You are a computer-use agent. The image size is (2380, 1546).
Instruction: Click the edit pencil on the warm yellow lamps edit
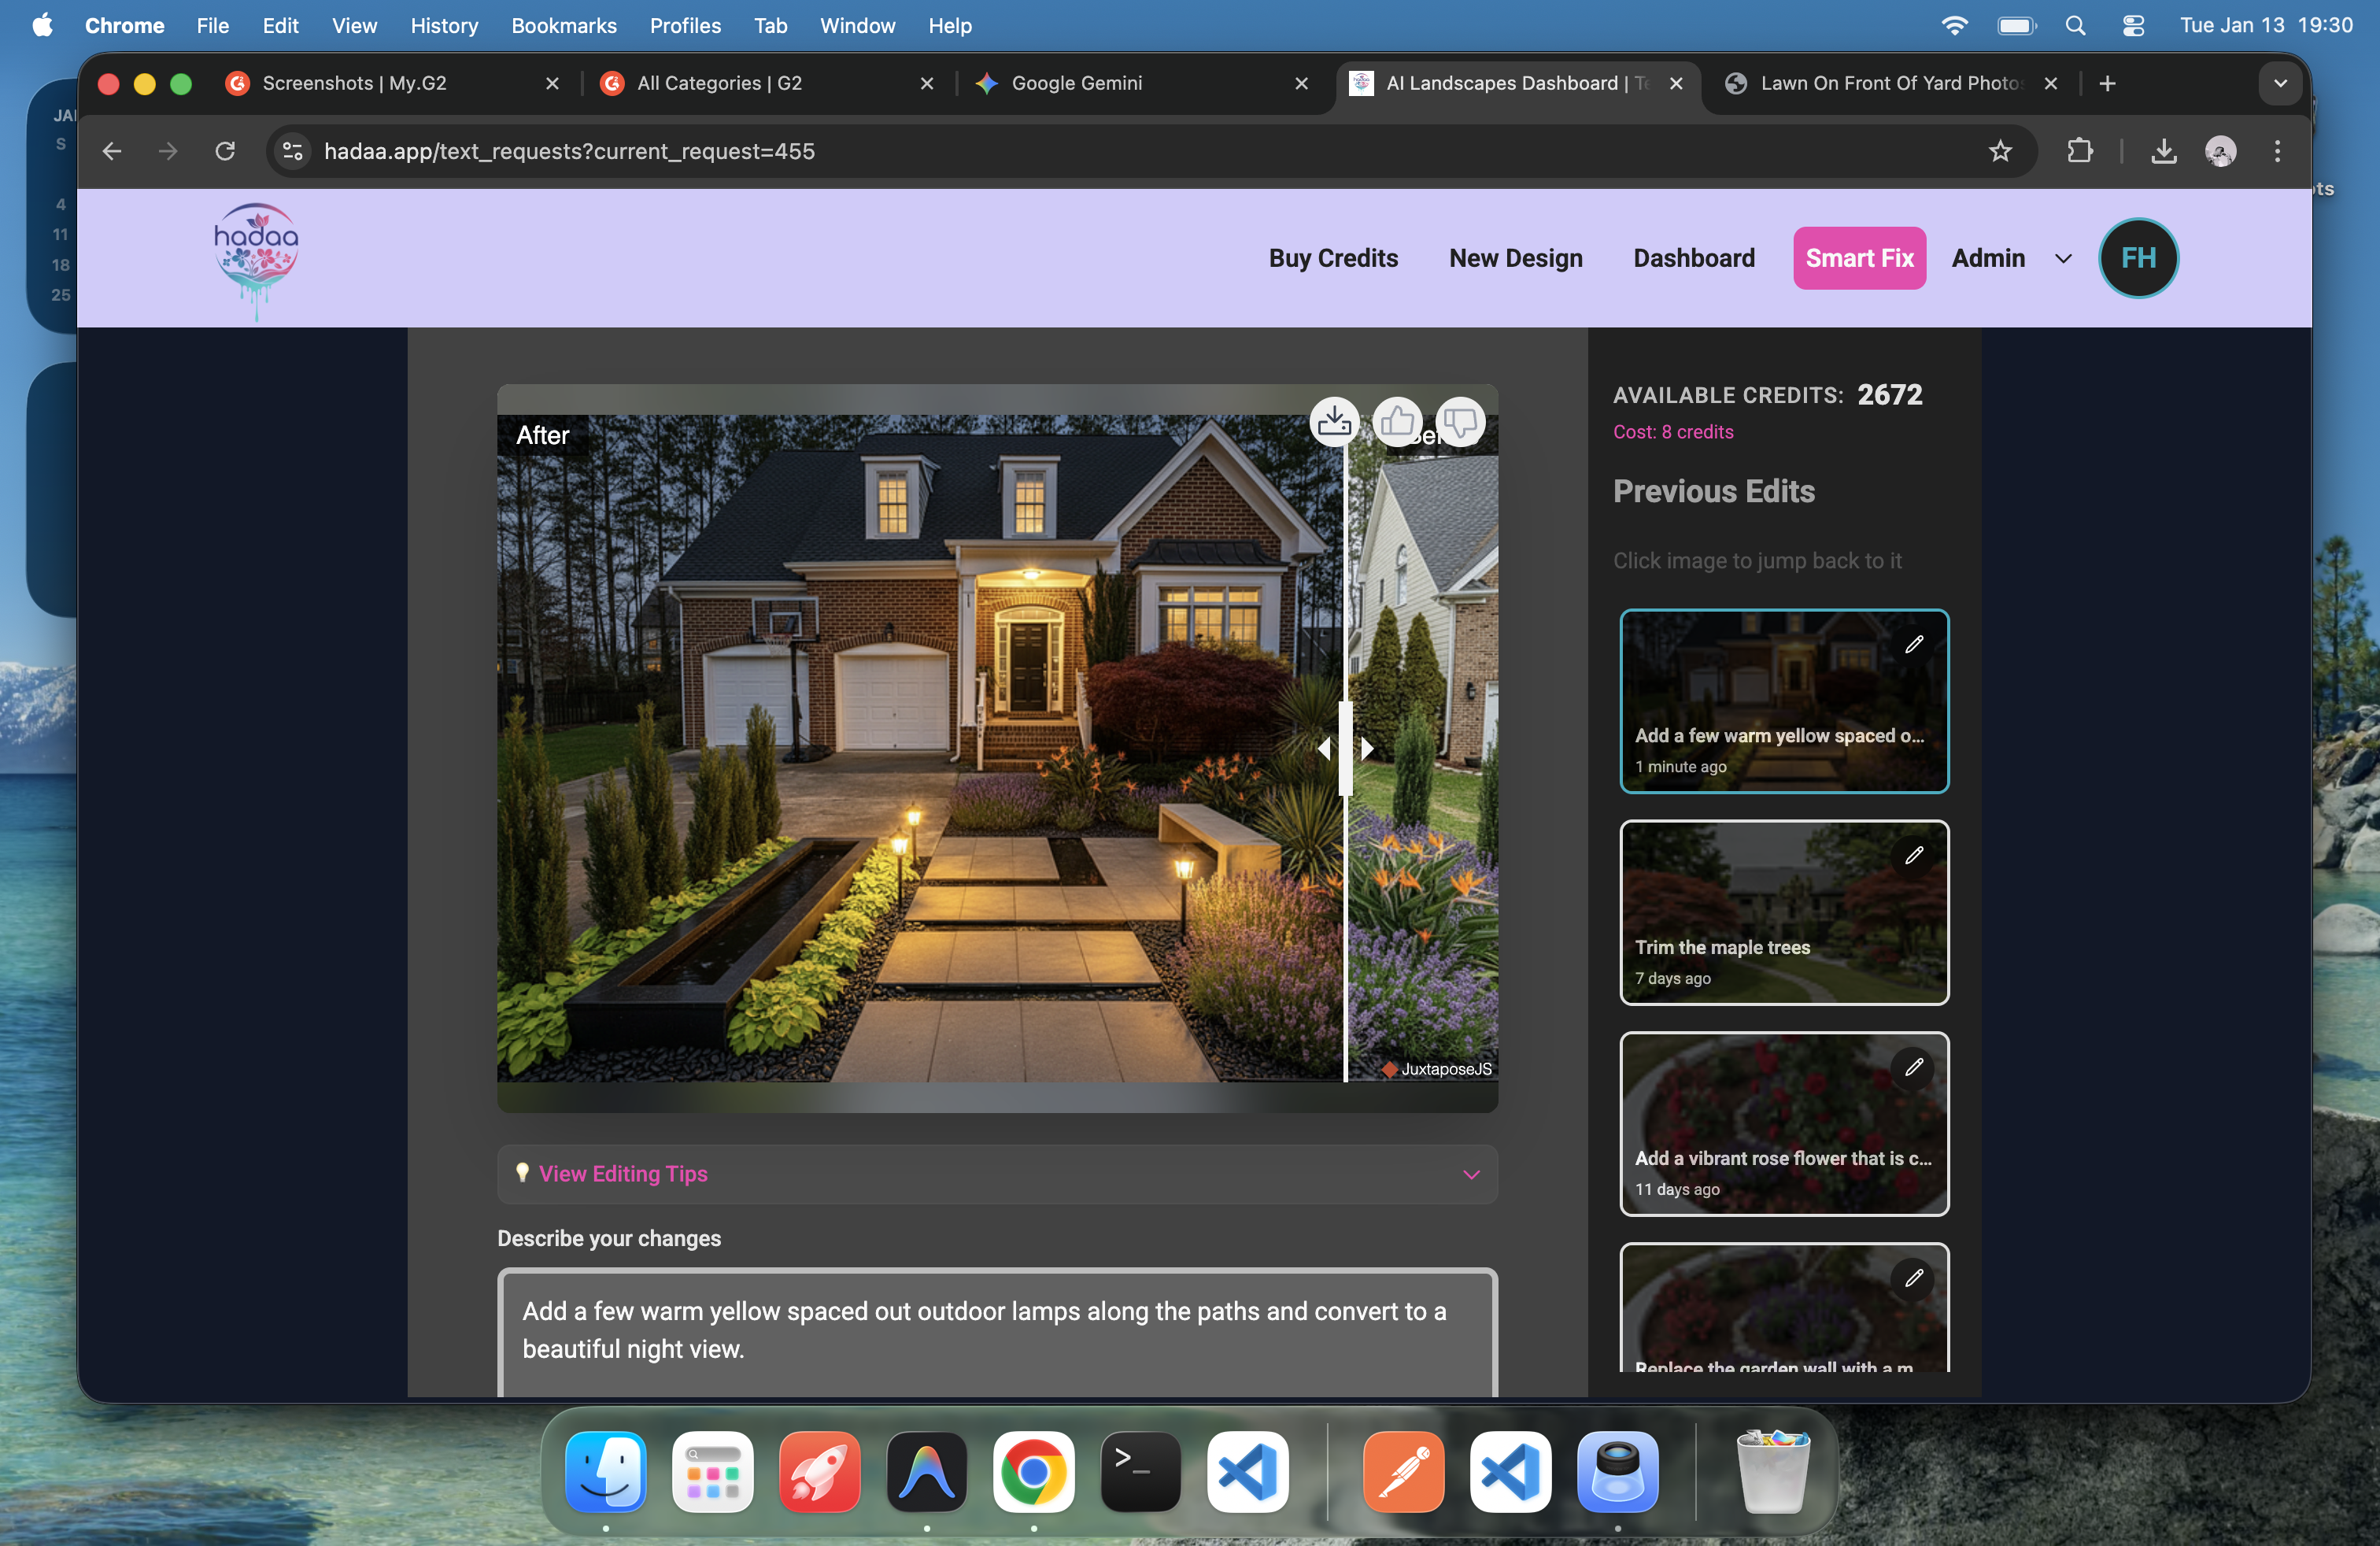[x=1914, y=644]
